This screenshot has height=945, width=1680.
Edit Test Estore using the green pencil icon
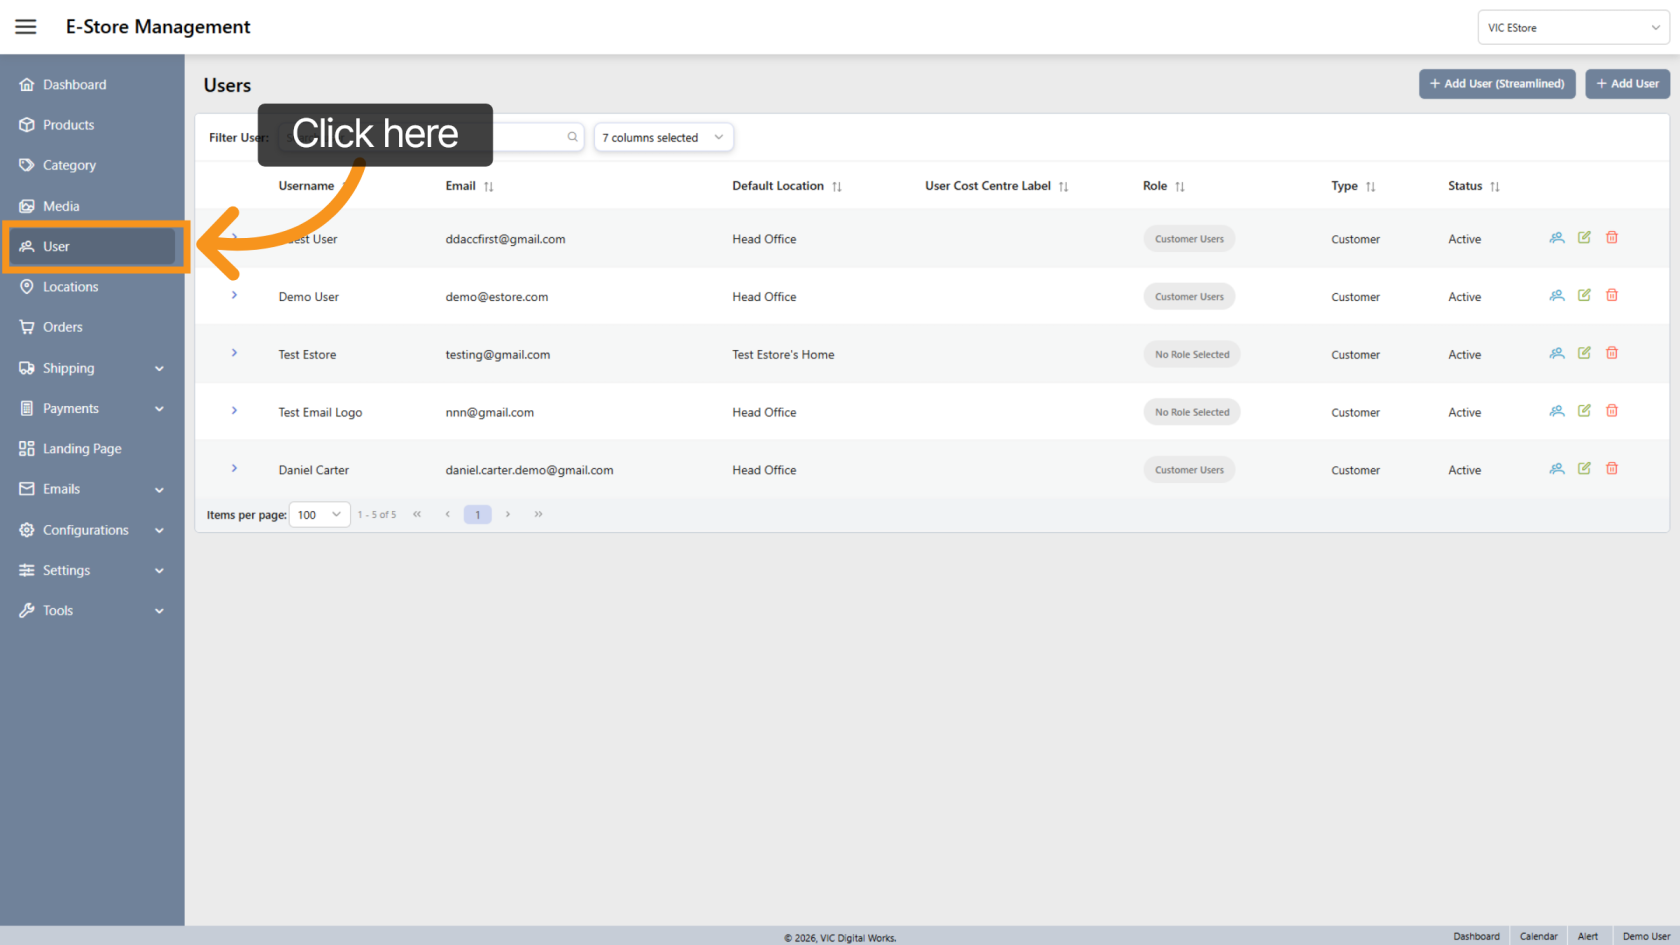tap(1584, 352)
